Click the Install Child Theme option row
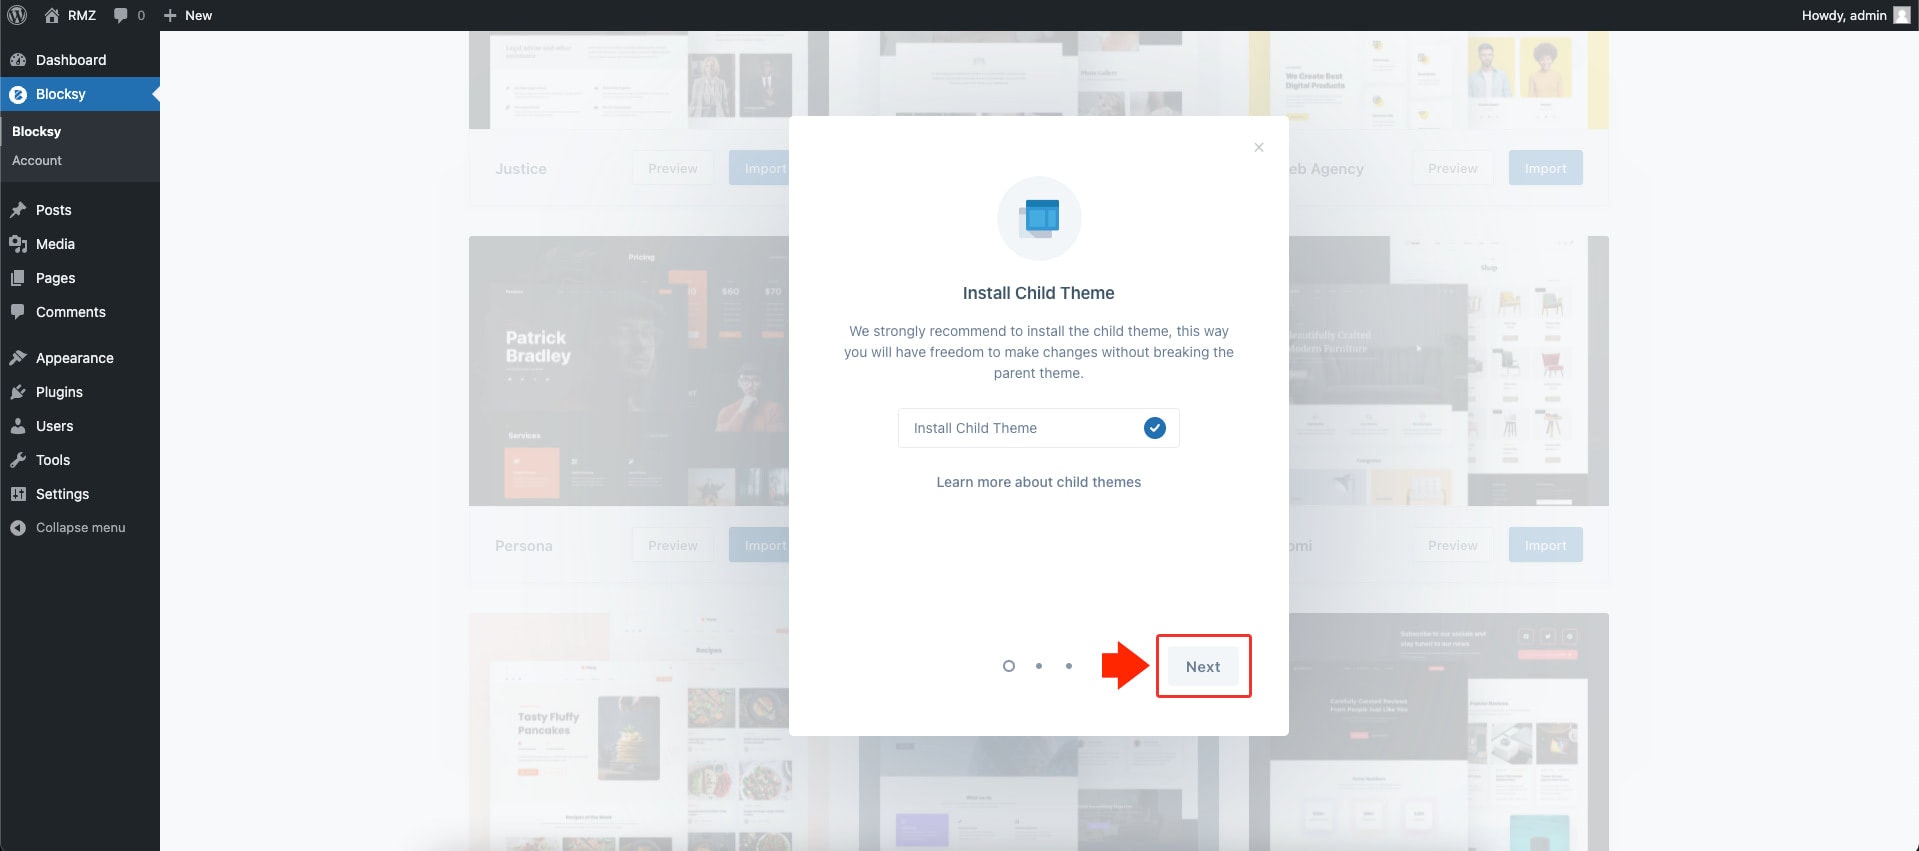 click(1038, 428)
